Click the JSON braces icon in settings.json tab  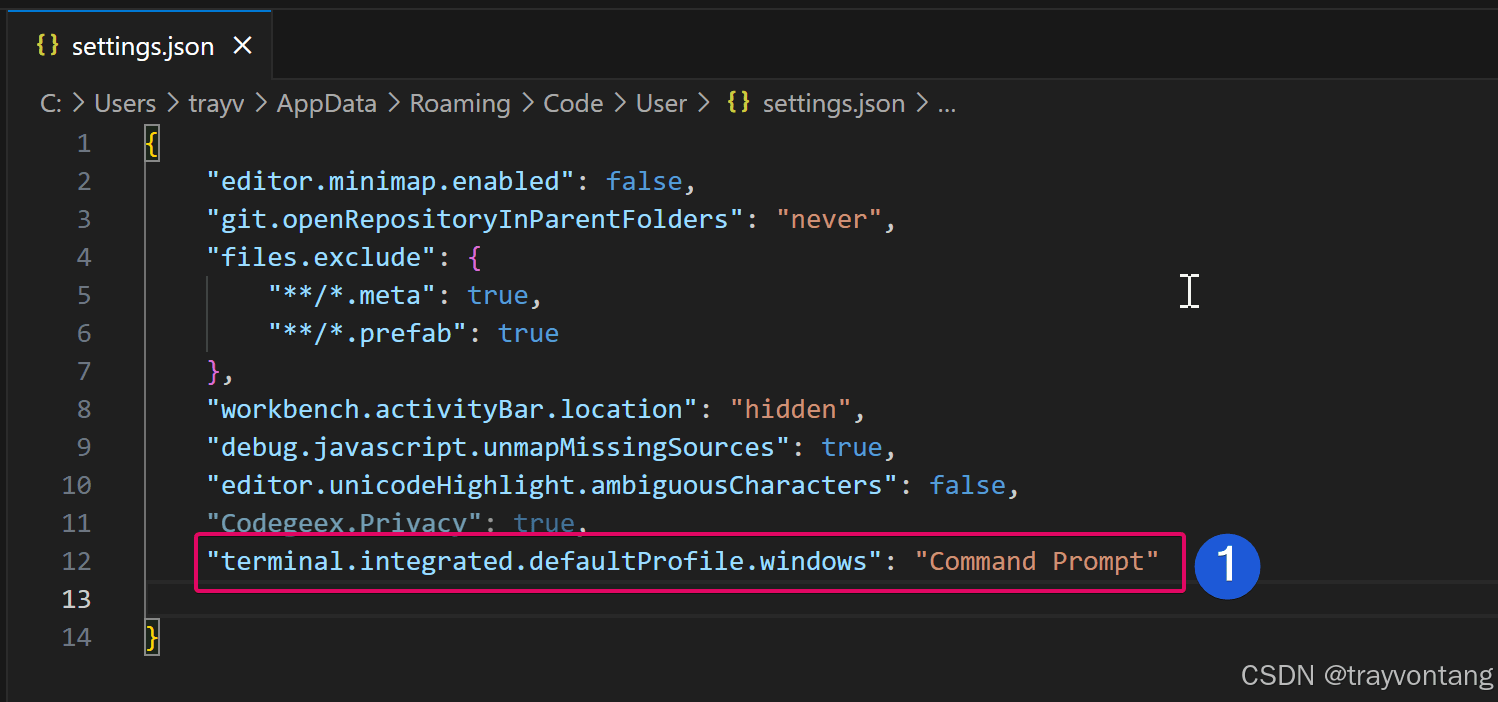[47, 46]
